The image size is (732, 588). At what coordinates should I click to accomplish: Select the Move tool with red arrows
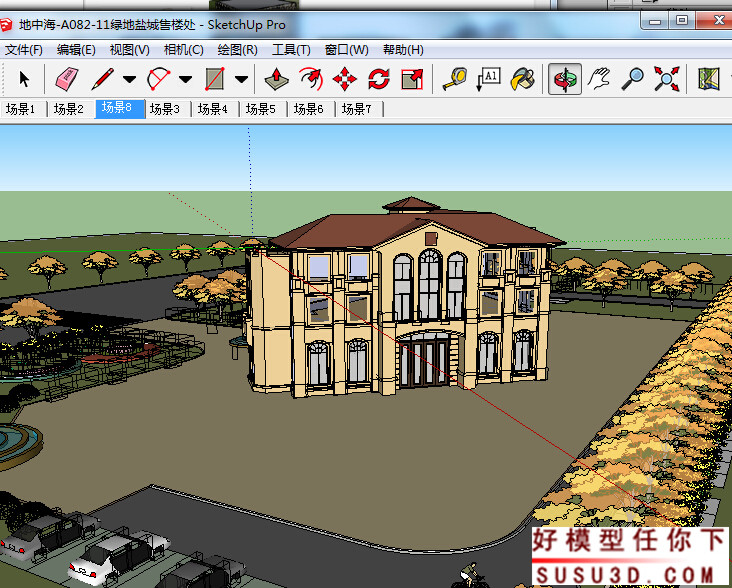point(345,78)
